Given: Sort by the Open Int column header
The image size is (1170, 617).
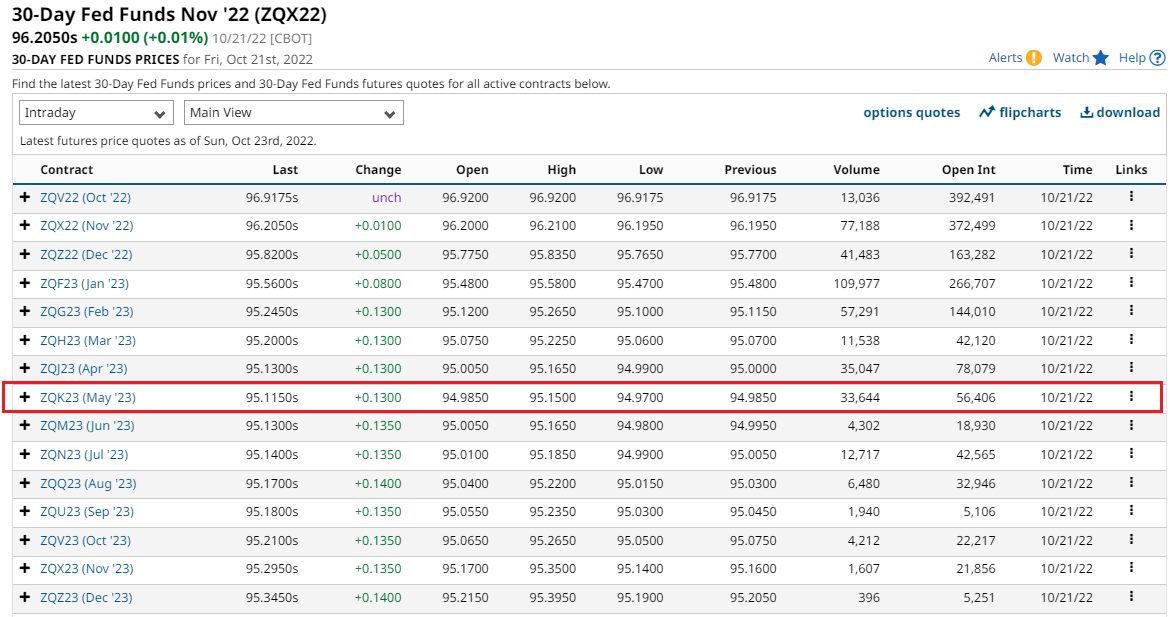Looking at the screenshot, I should tap(968, 170).
